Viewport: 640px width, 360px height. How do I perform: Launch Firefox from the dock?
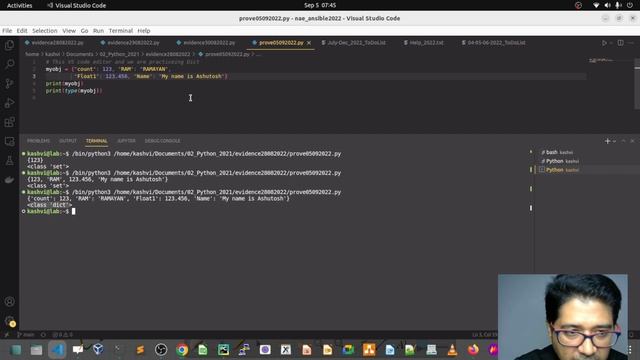[473, 350]
